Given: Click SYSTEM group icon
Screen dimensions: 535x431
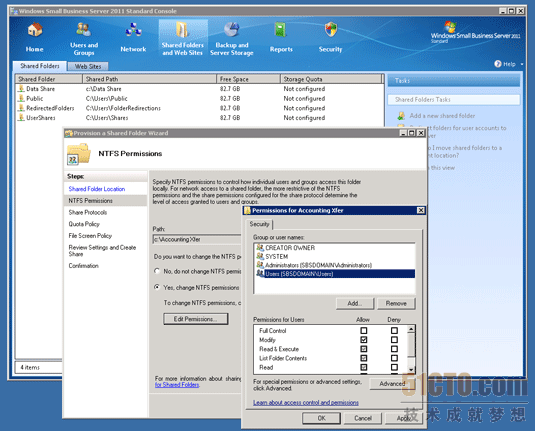Looking at the screenshot, I should [260, 256].
